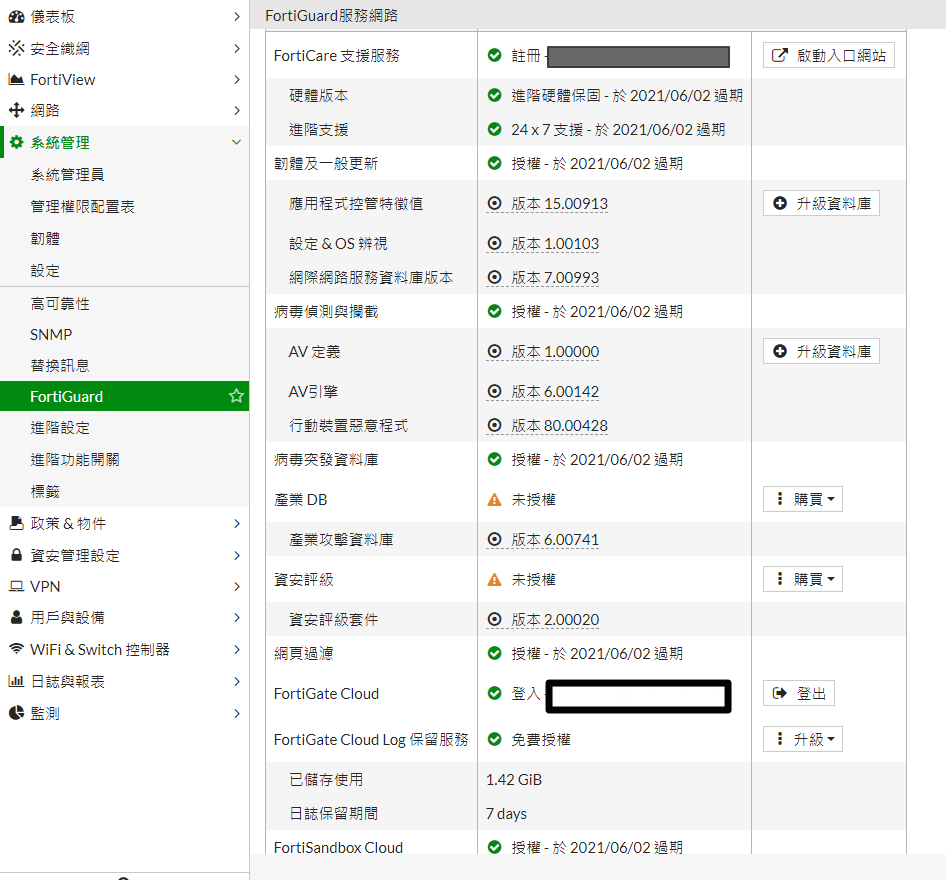Click the 安全織網 security fabric icon

point(16,48)
